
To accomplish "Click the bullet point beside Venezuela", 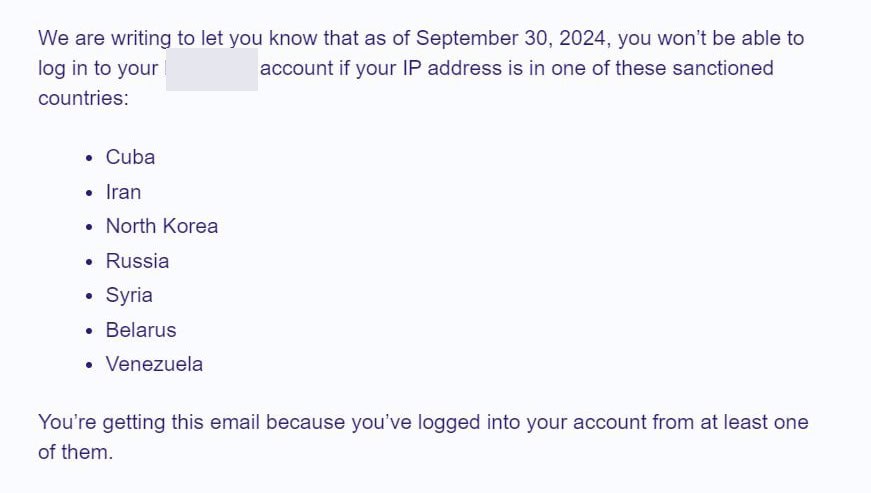I will (x=89, y=365).
